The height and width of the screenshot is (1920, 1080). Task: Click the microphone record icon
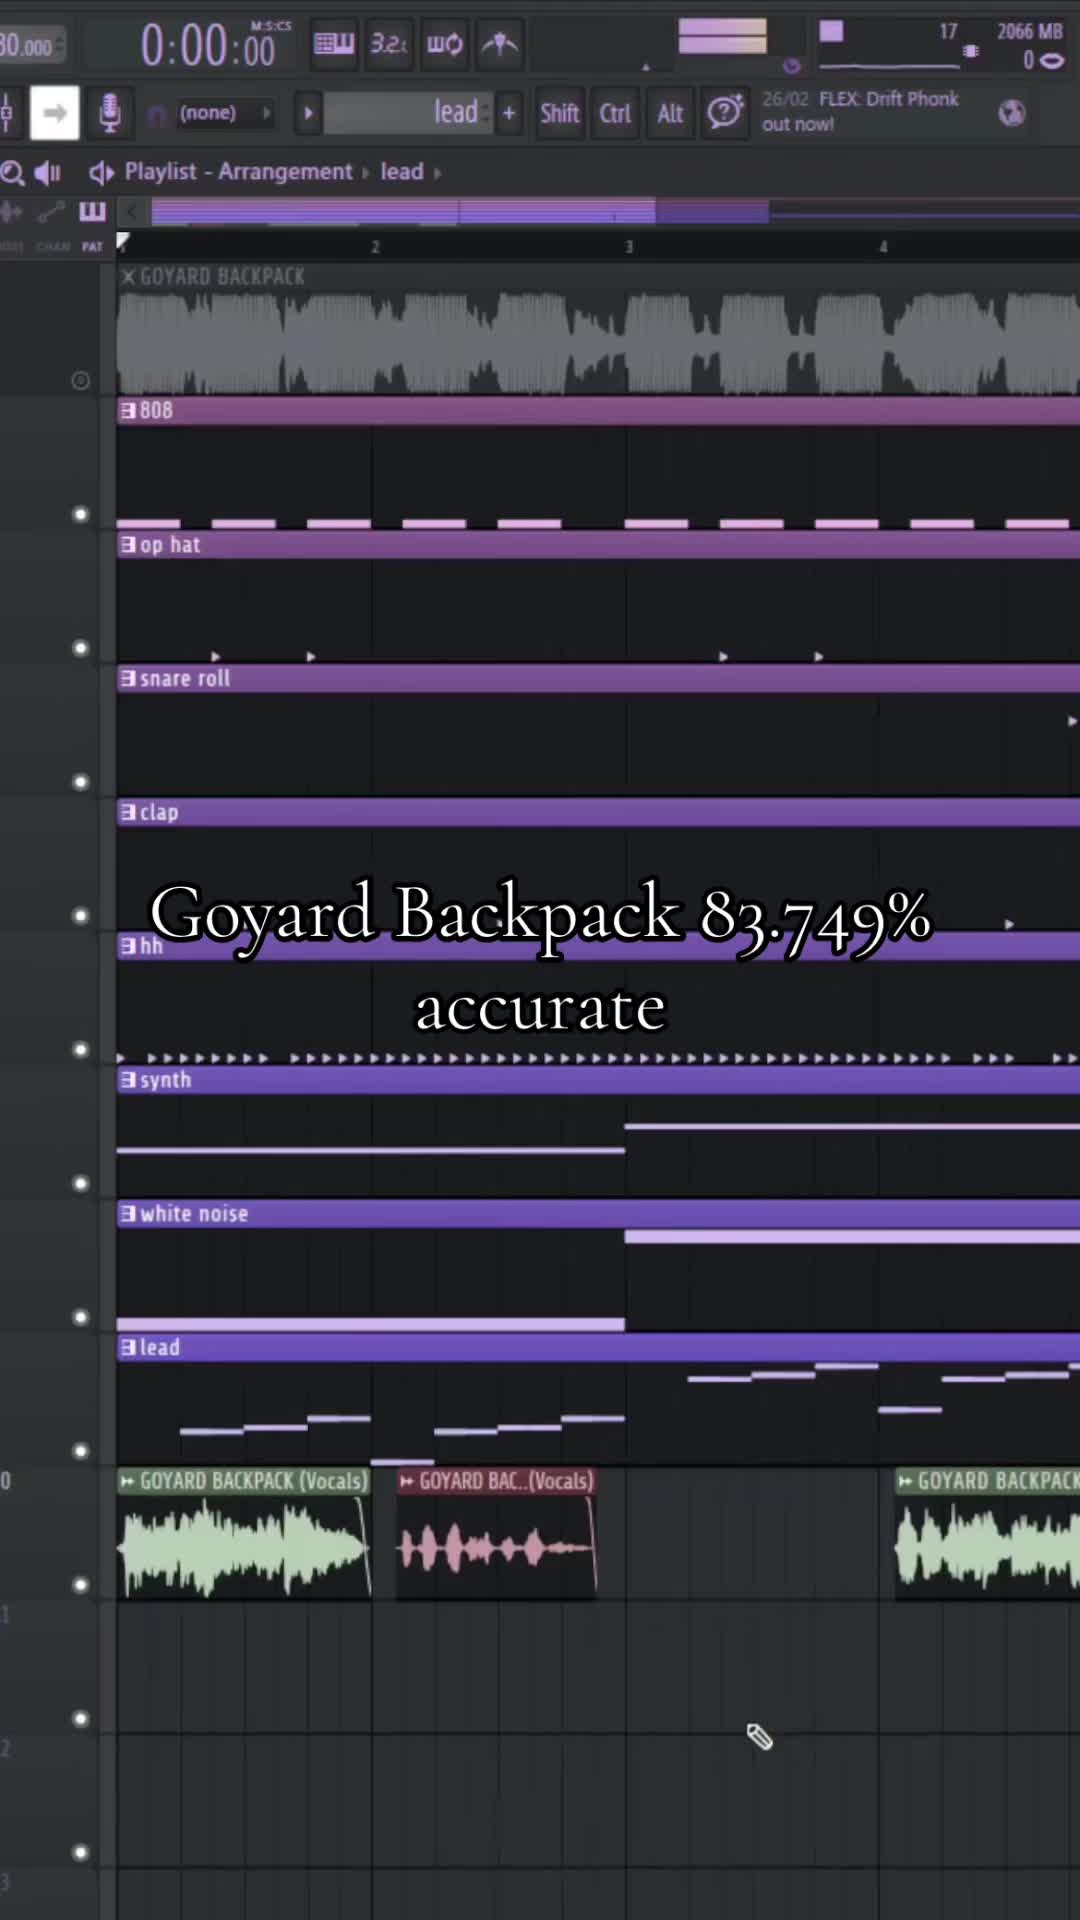click(x=110, y=113)
